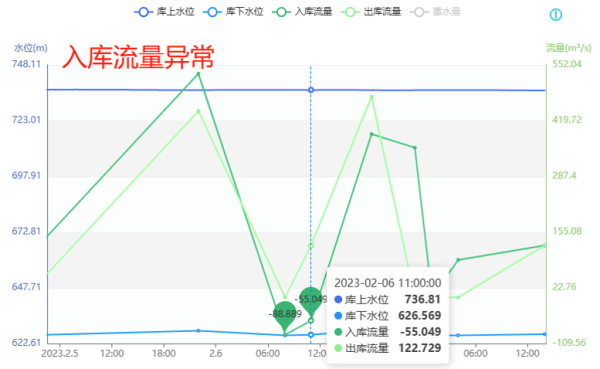The height and width of the screenshot is (369, 600).
Task: Click the tooltip value 736.81
Action: (422, 299)
